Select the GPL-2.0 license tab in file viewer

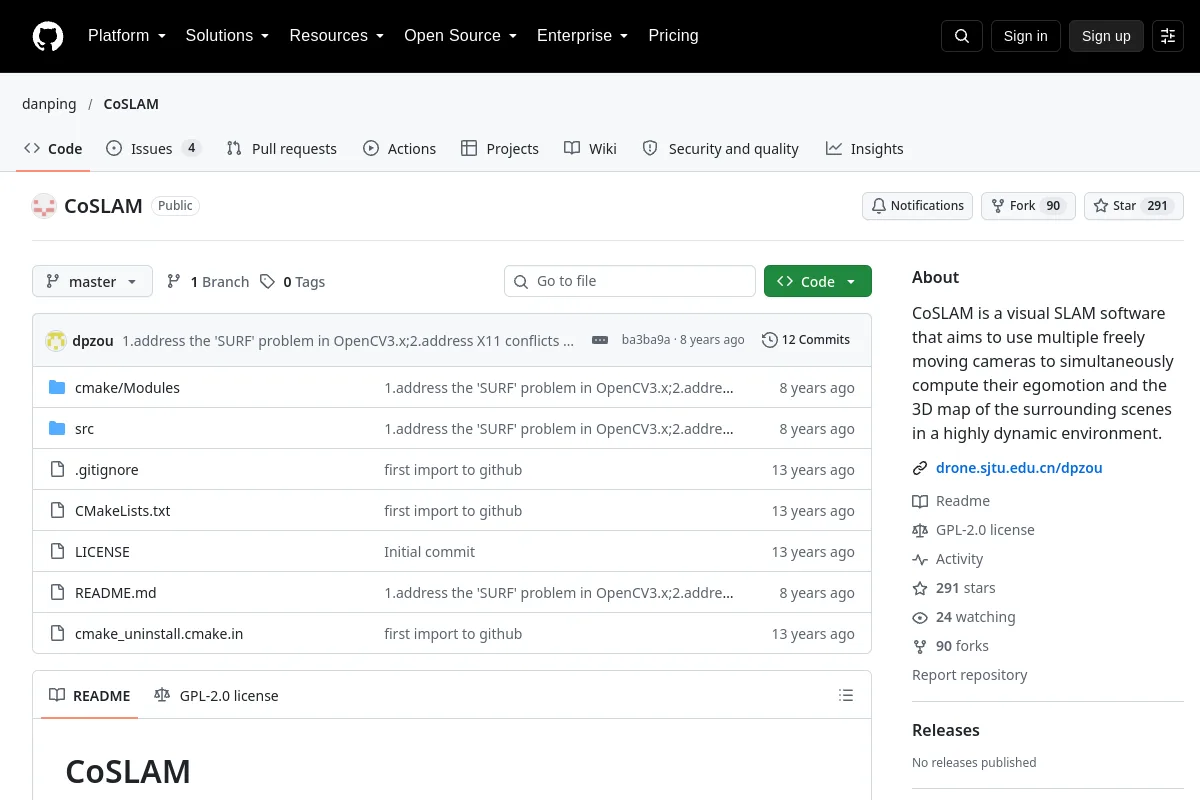[216, 696]
